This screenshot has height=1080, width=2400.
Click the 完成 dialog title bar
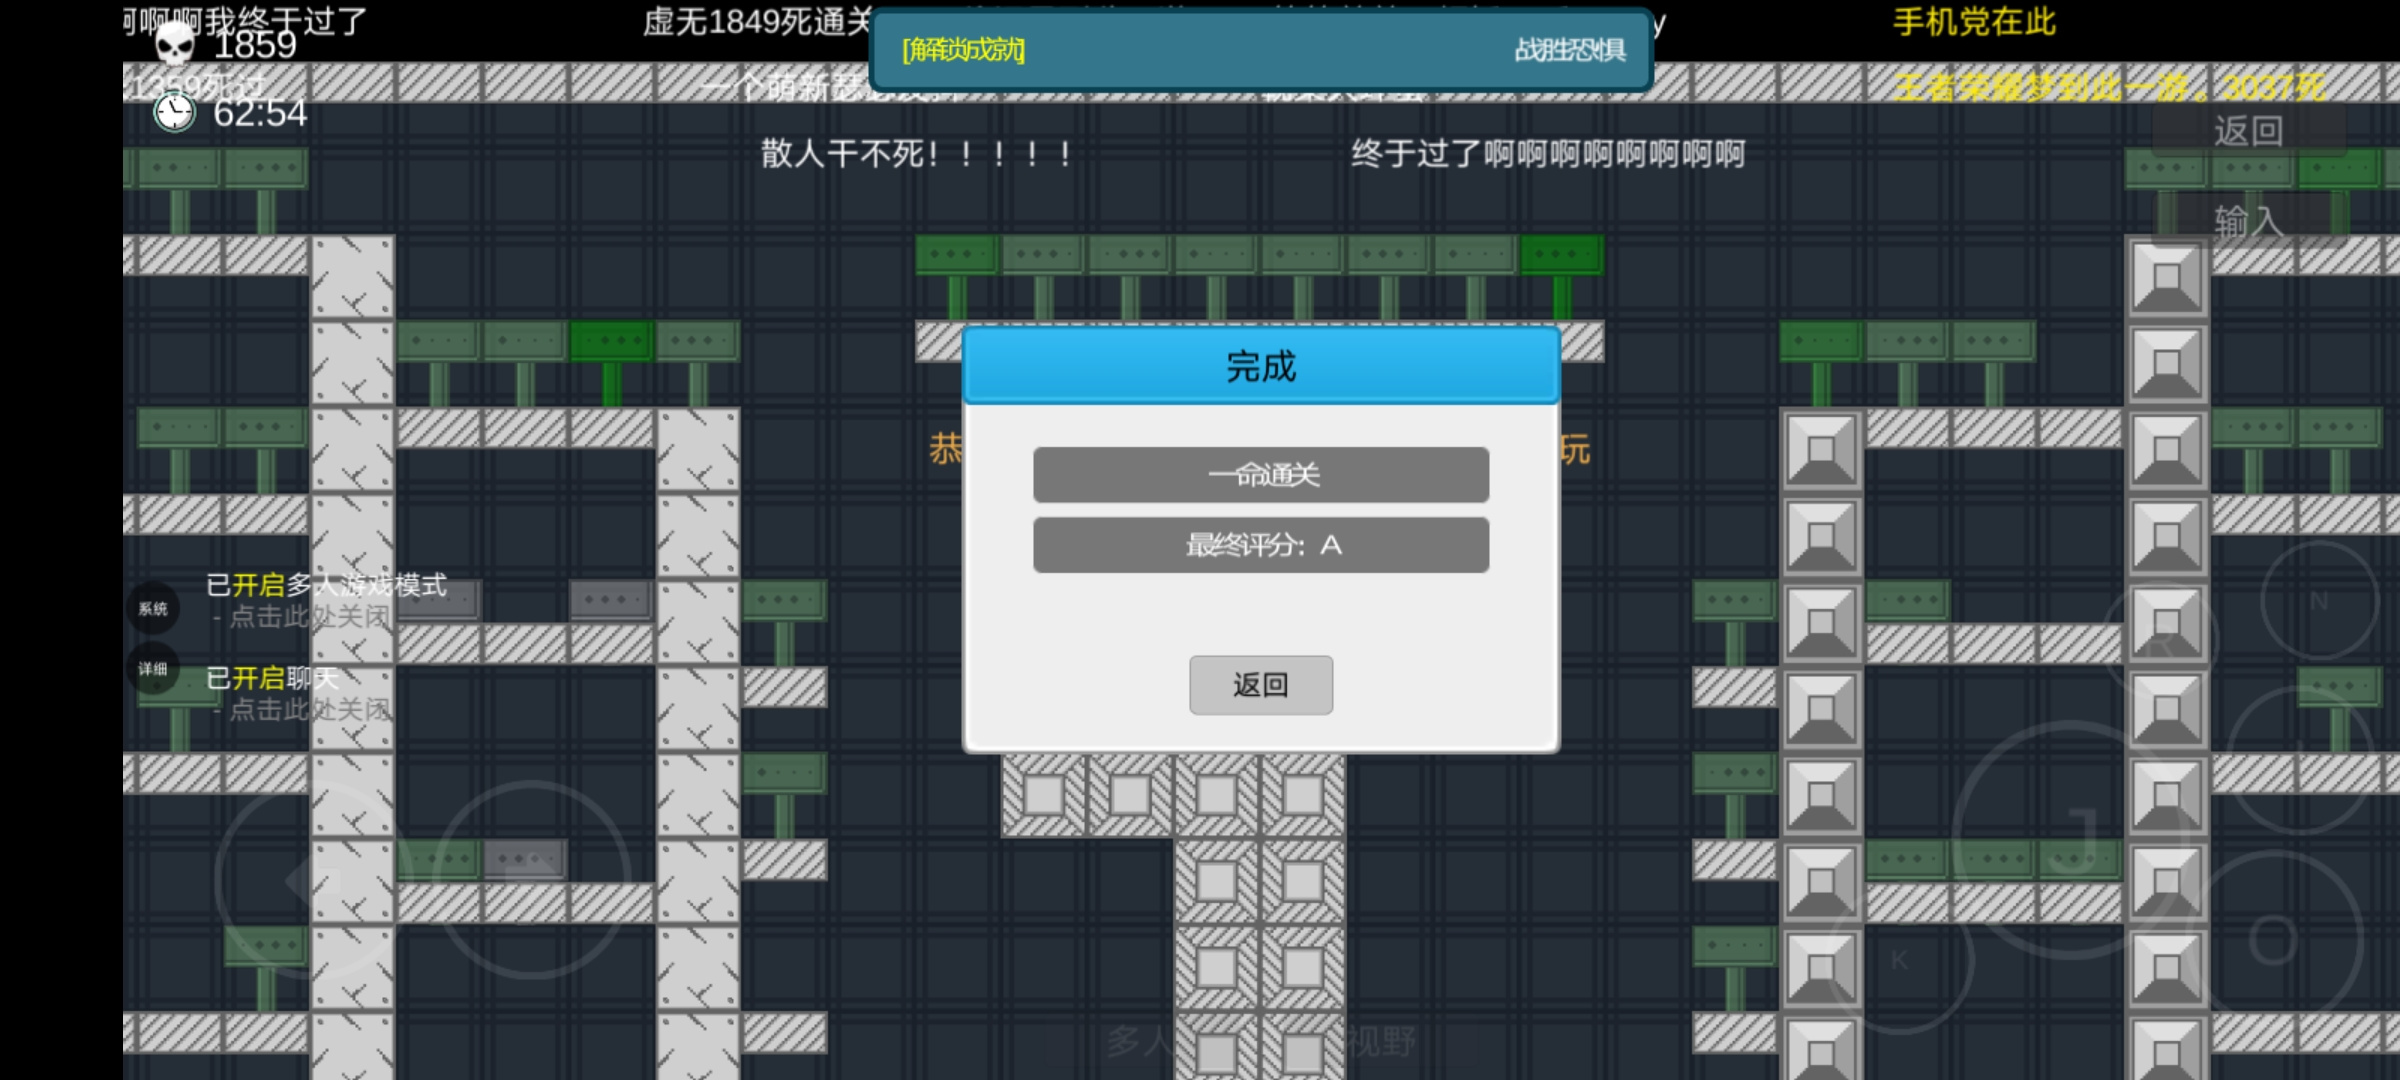(x=1261, y=366)
